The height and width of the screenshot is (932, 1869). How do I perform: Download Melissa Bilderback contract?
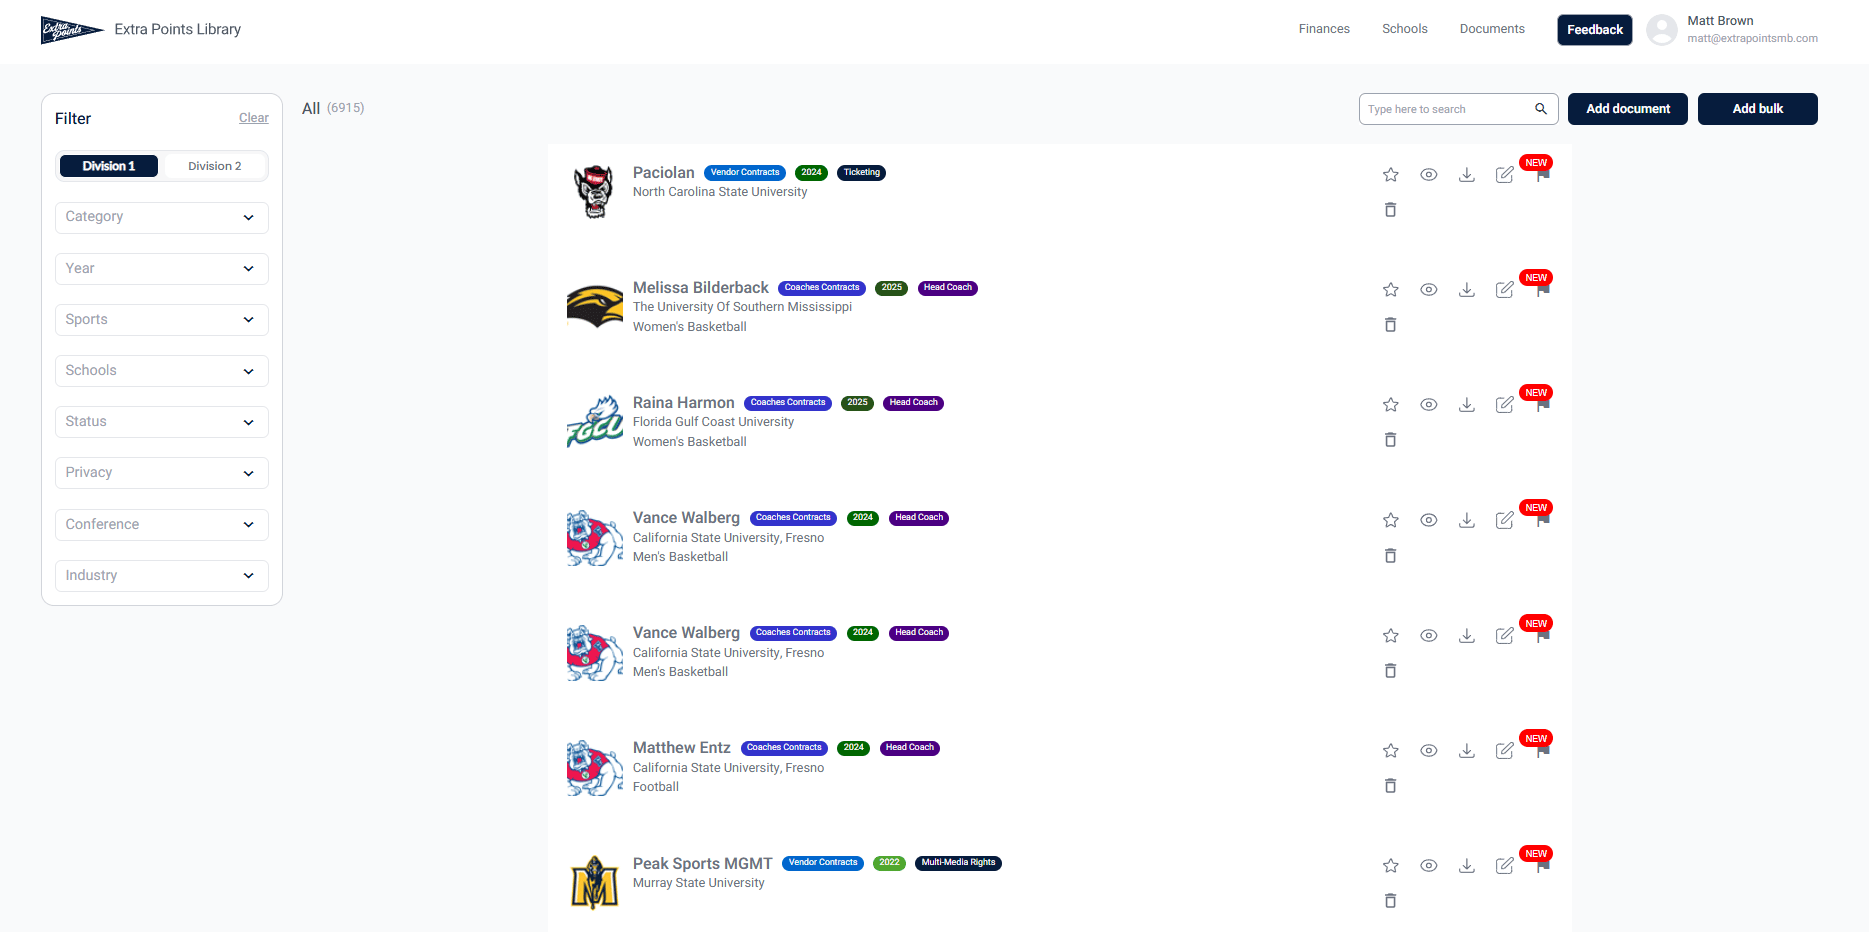pos(1467,290)
